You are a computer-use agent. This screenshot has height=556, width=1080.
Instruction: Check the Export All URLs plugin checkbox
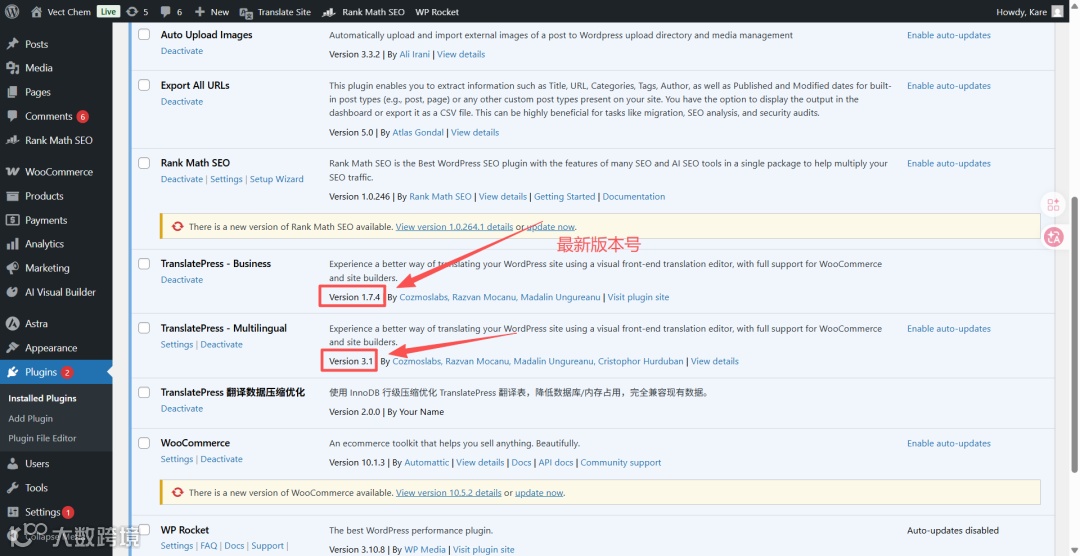144,85
